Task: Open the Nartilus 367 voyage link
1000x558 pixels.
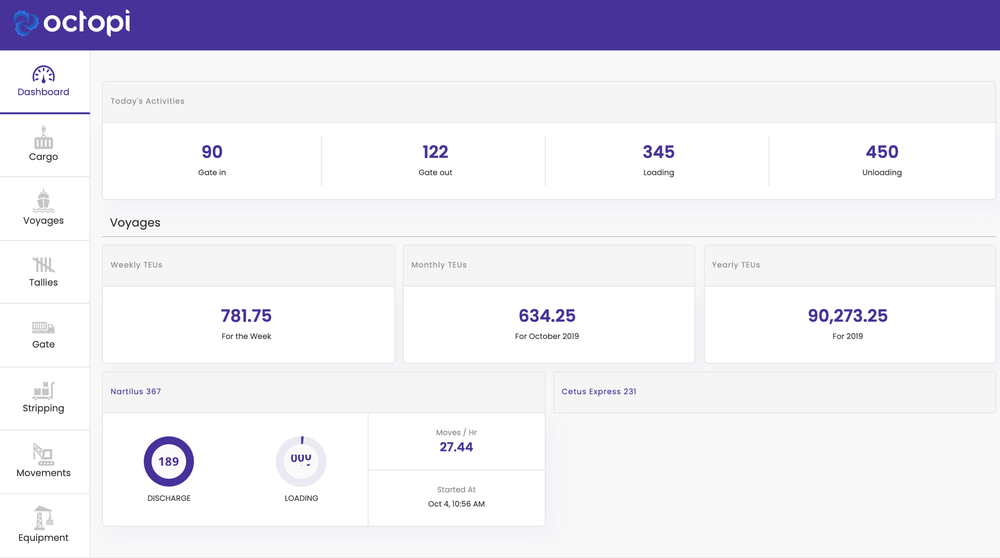Action: 136,392
